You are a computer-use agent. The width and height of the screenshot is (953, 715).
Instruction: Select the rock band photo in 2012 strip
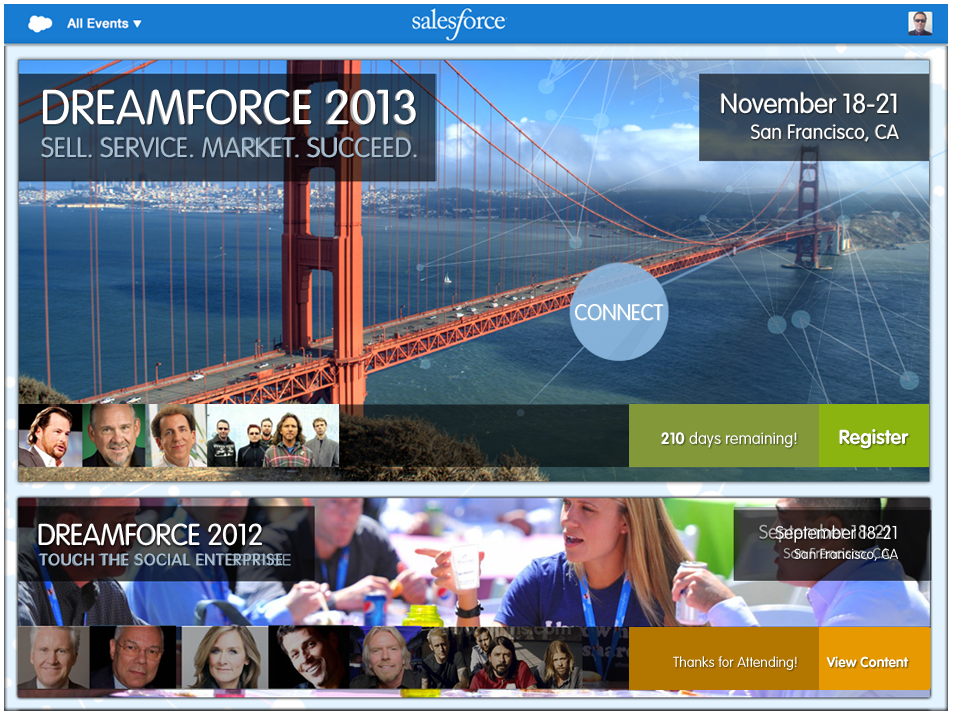click(503, 658)
